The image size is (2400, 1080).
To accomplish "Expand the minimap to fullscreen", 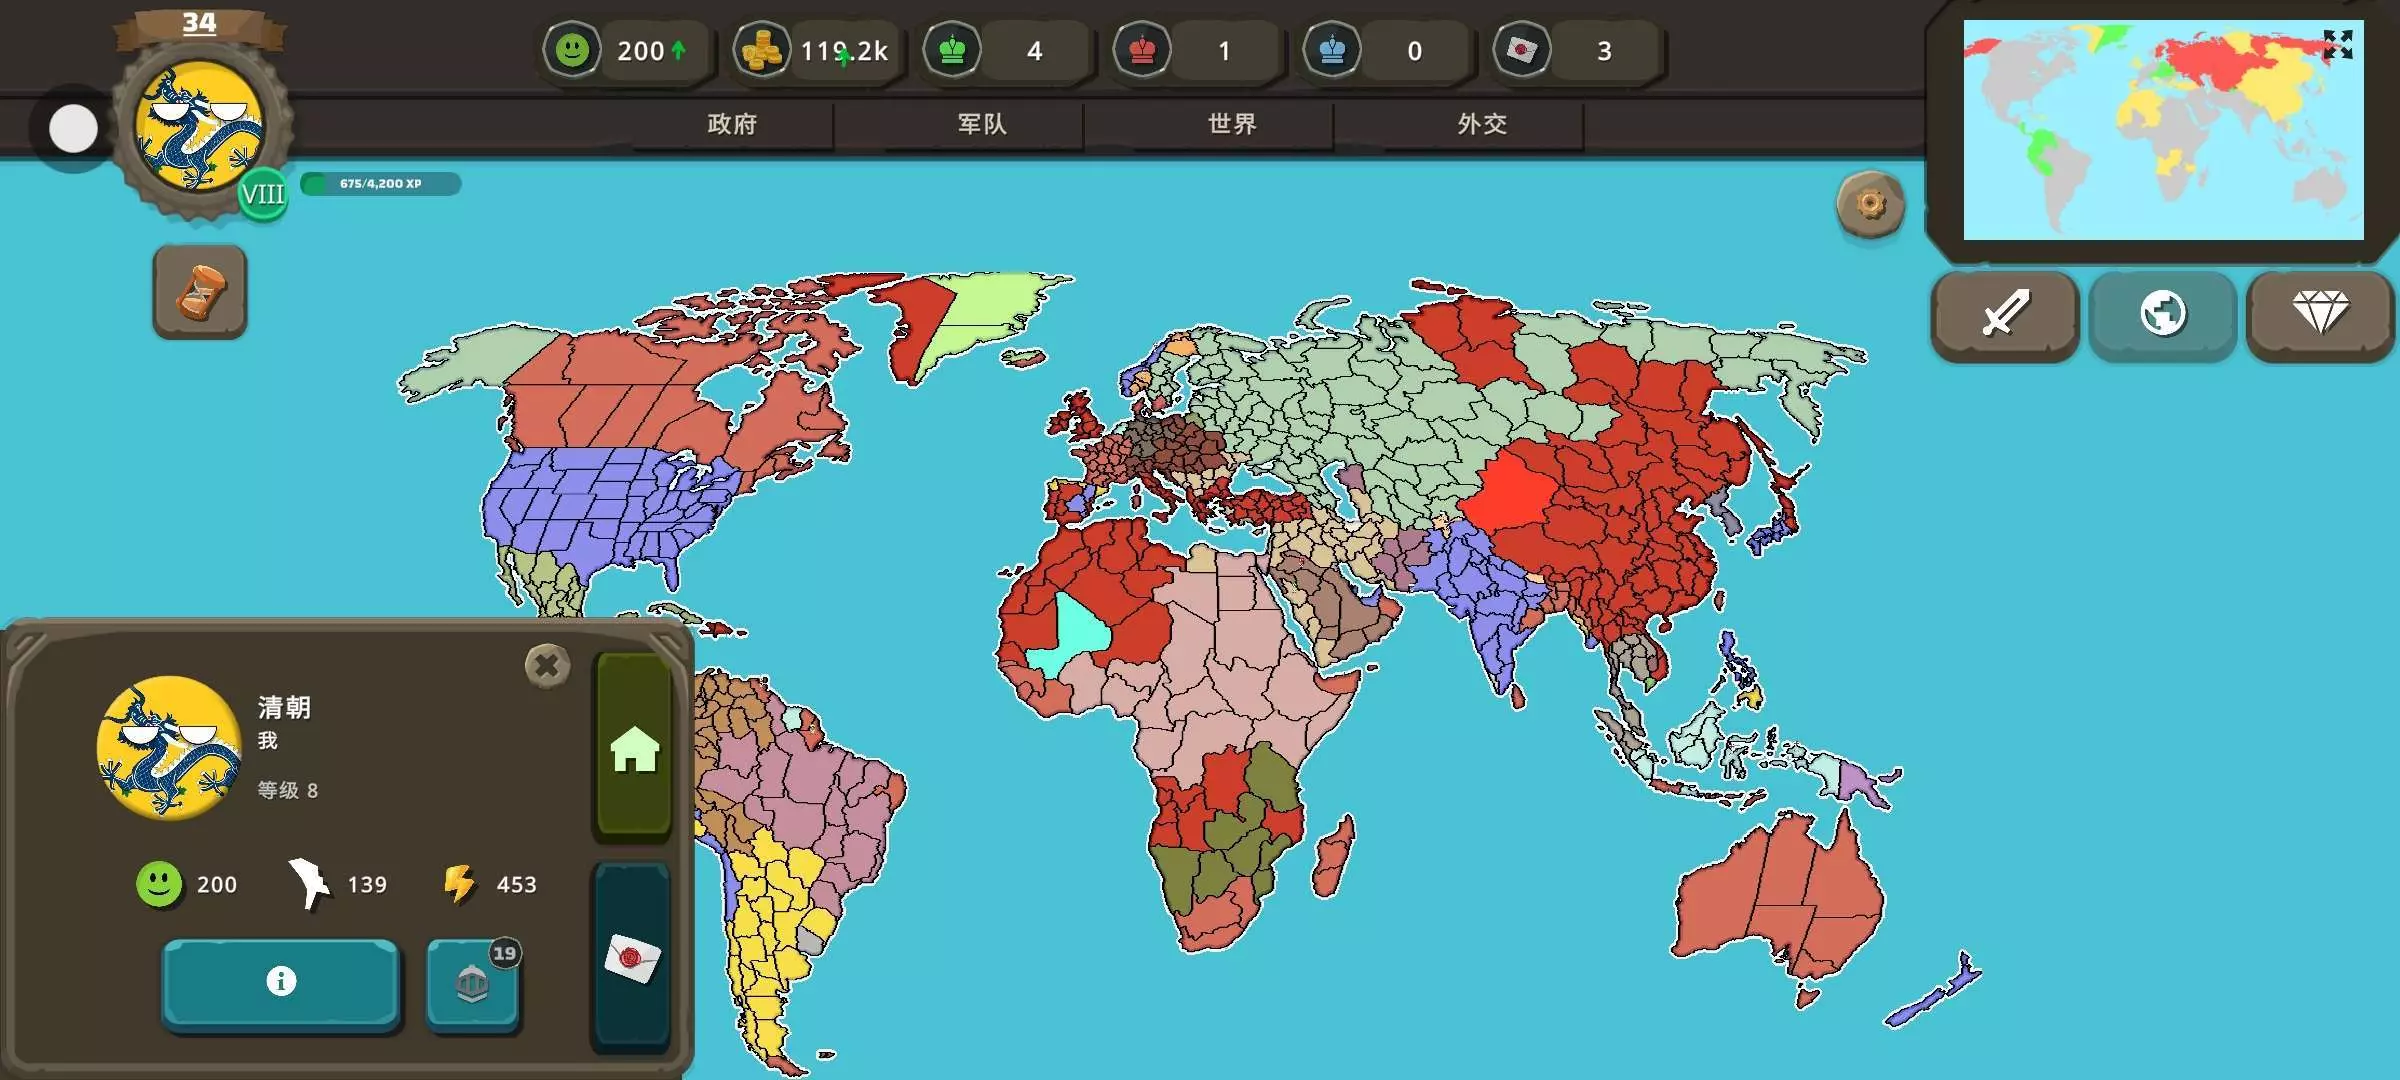I will pos(2337,44).
